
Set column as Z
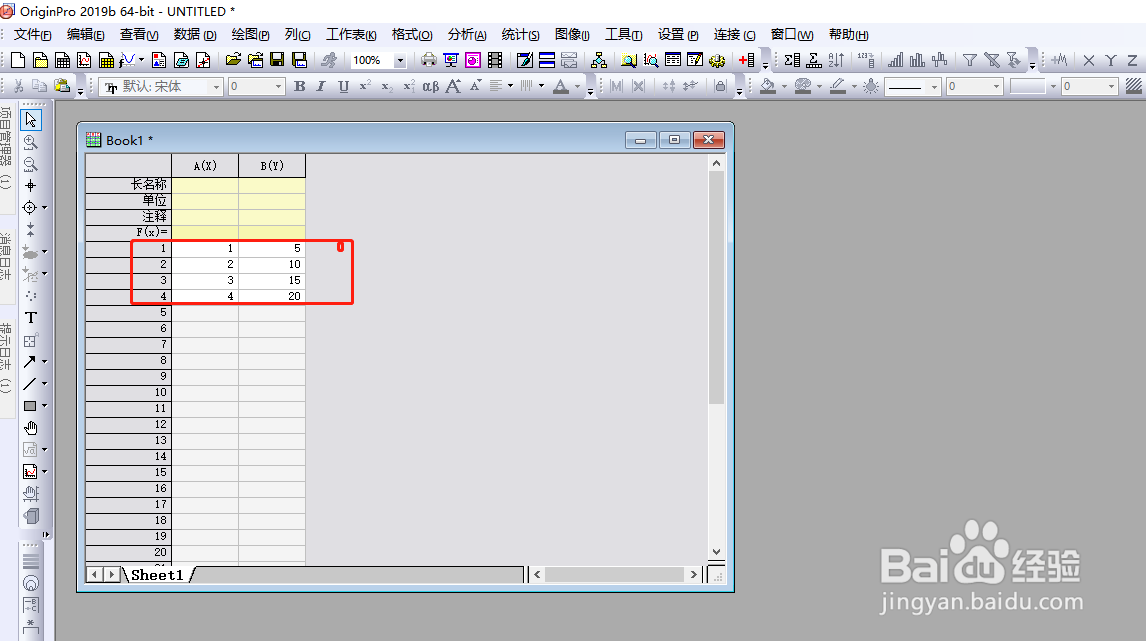[x=1132, y=61]
